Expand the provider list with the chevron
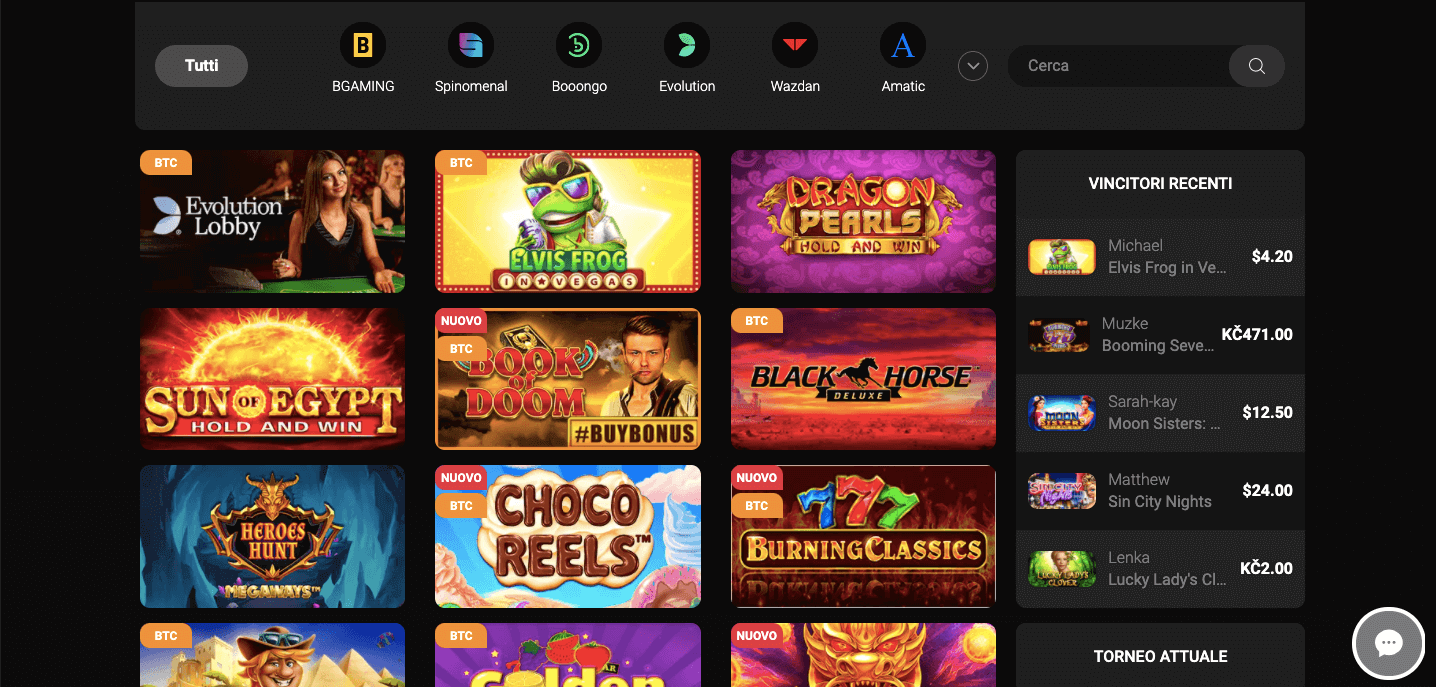1436x687 pixels. (x=972, y=65)
